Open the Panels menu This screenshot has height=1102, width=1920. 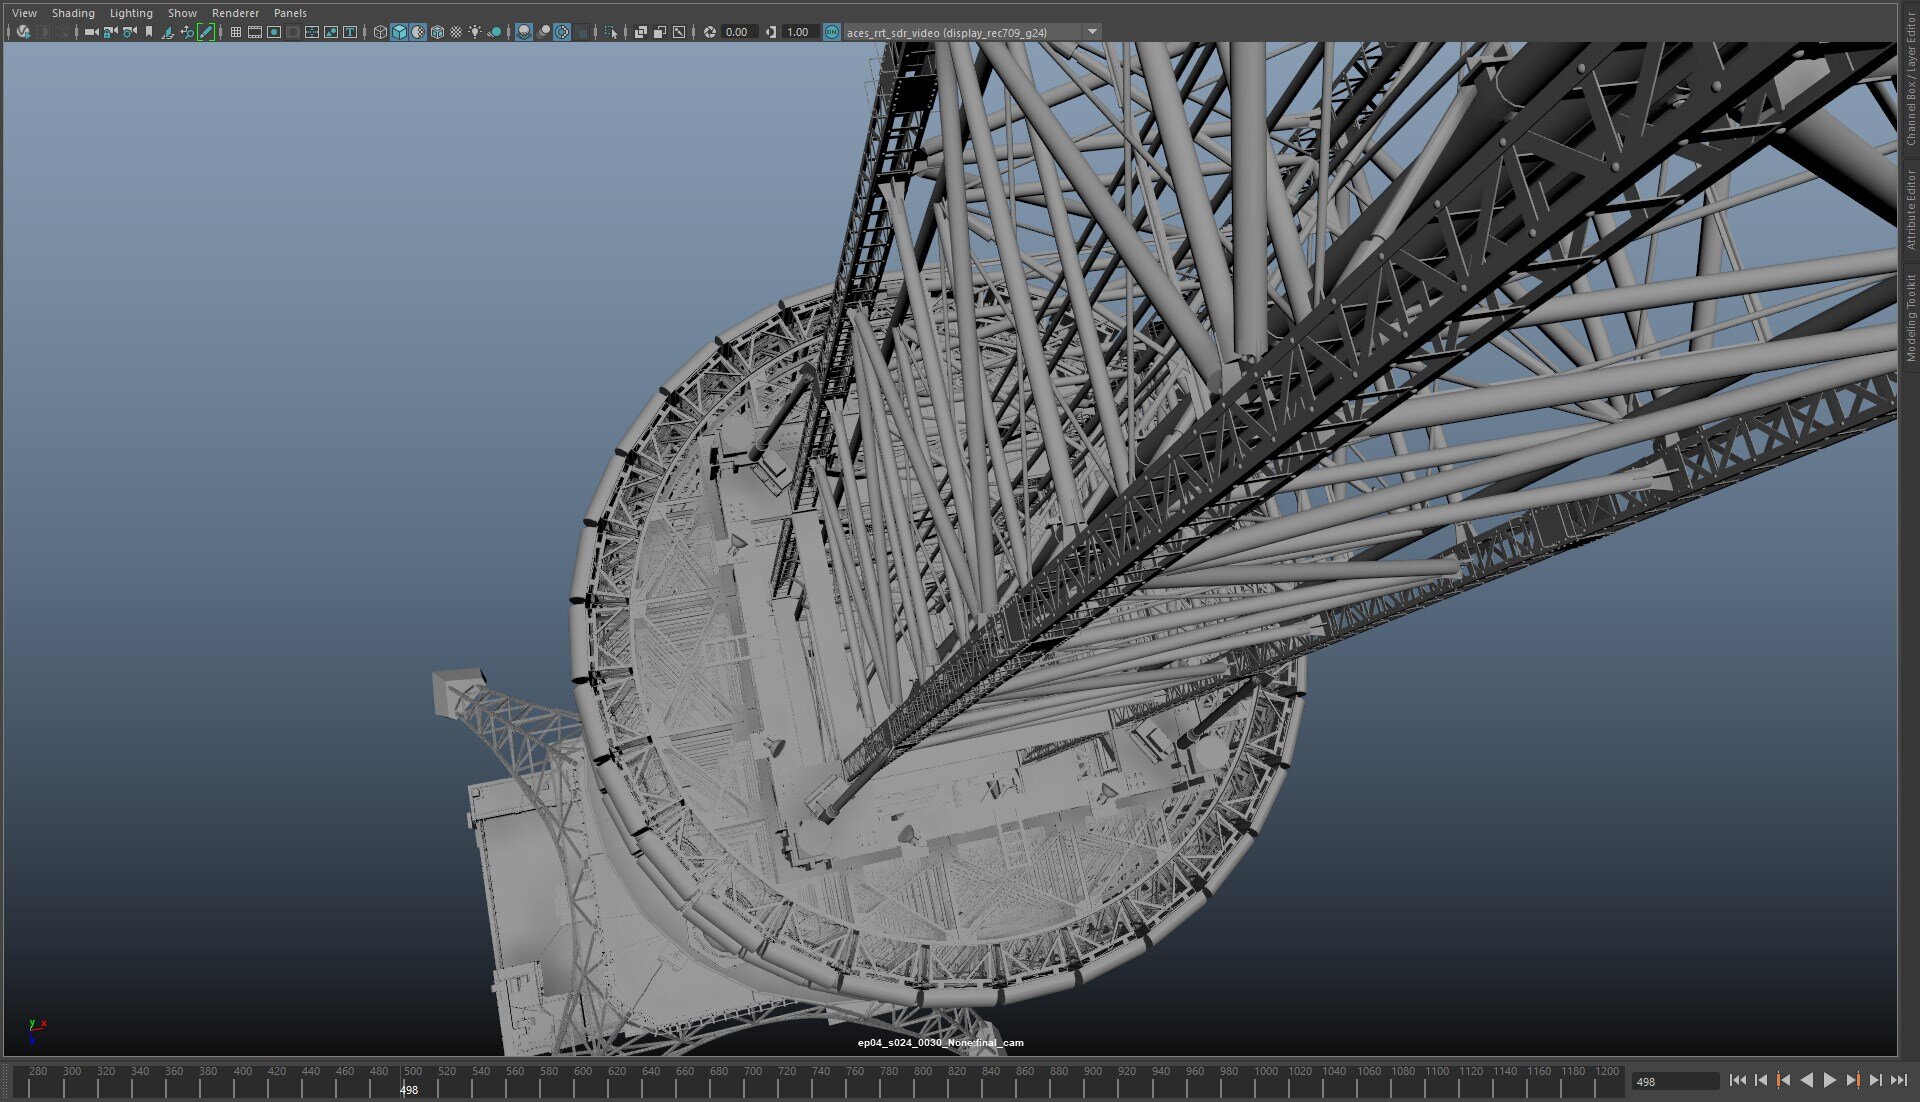(290, 13)
